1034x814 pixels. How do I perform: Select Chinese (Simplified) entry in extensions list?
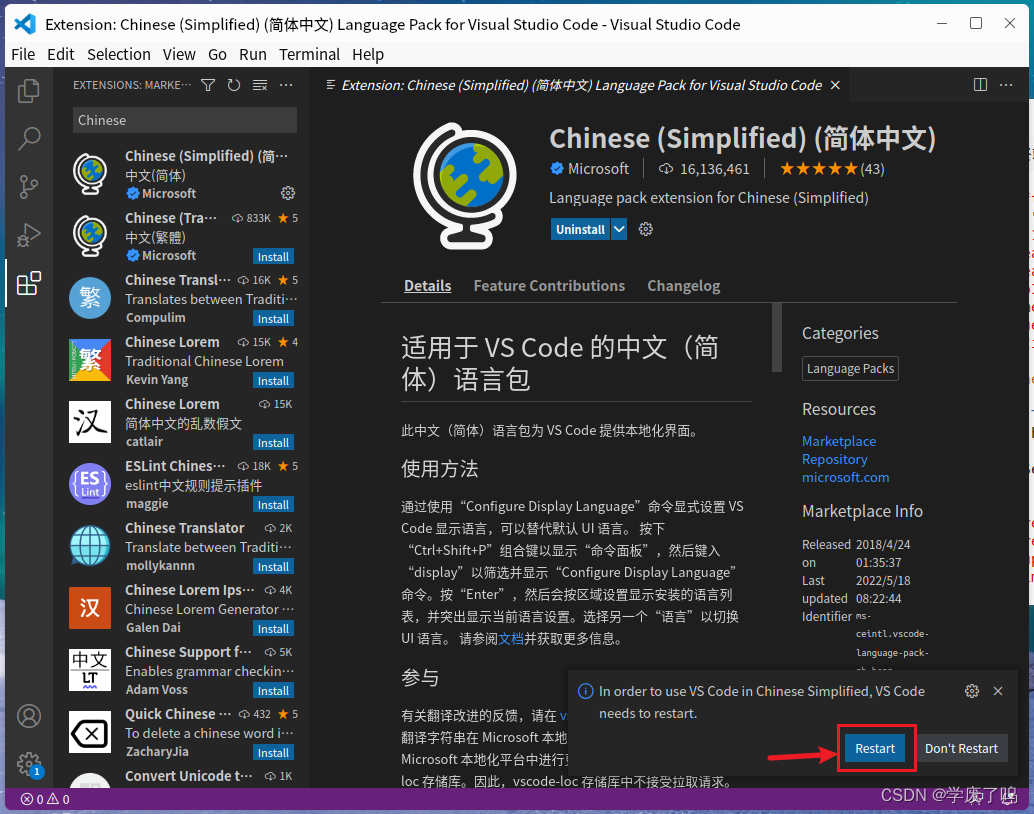[x=183, y=175]
